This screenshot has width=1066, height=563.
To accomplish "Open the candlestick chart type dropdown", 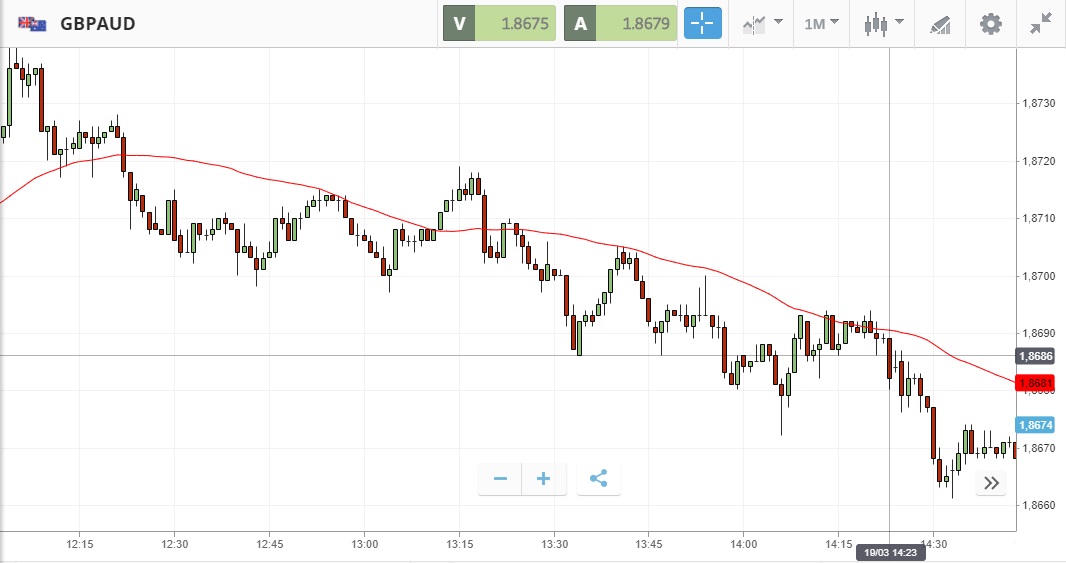I will coord(883,23).
